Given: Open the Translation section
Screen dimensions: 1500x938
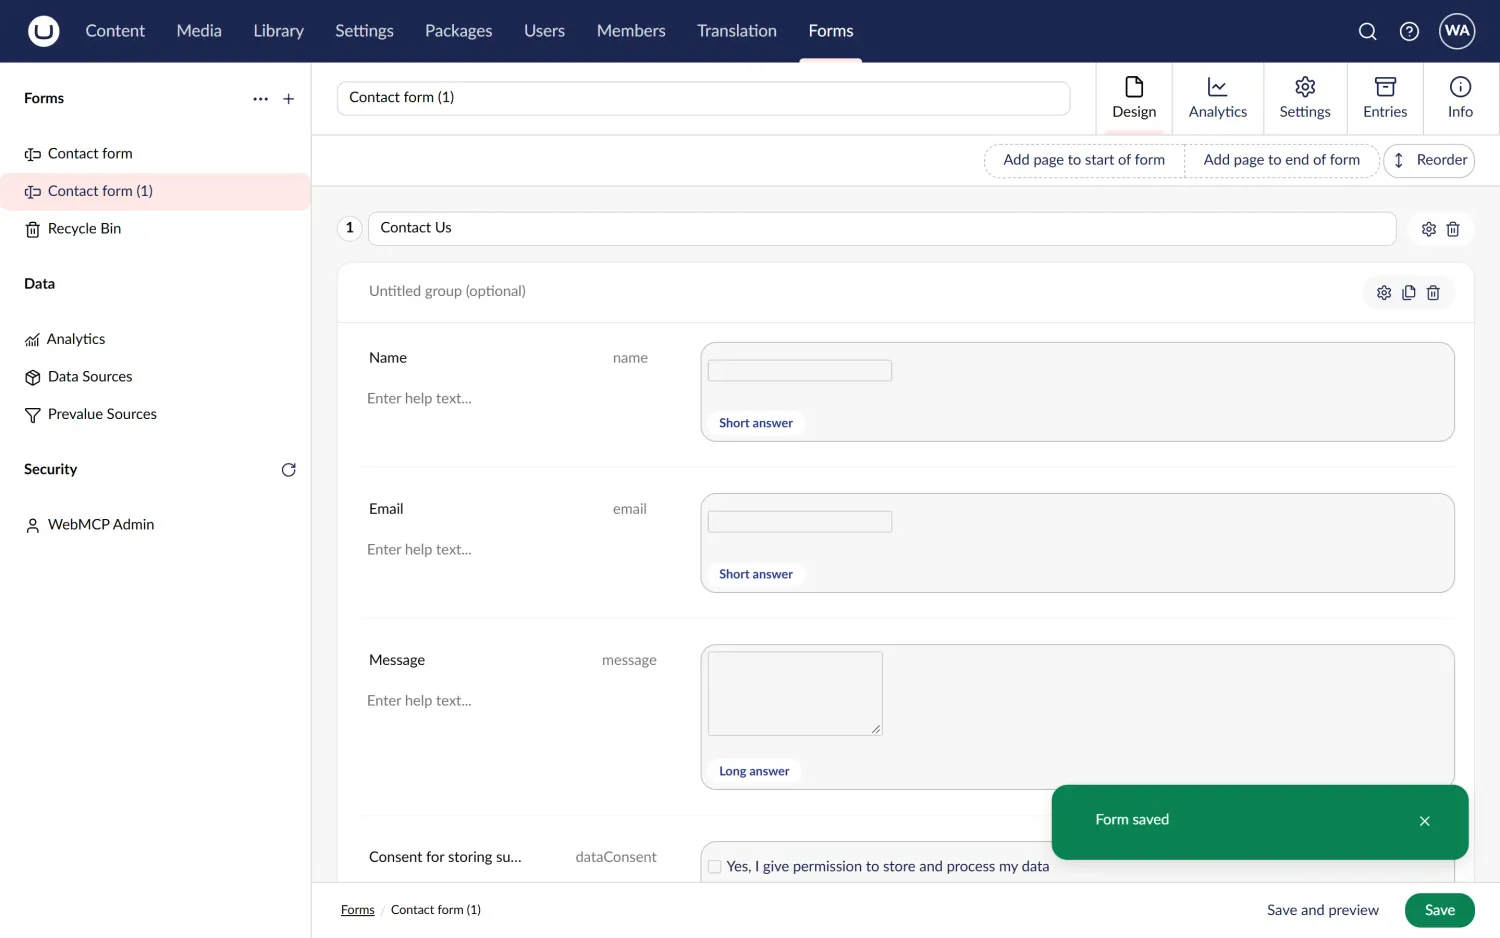Looking at the screenshot, I should [x=737, y=31].
